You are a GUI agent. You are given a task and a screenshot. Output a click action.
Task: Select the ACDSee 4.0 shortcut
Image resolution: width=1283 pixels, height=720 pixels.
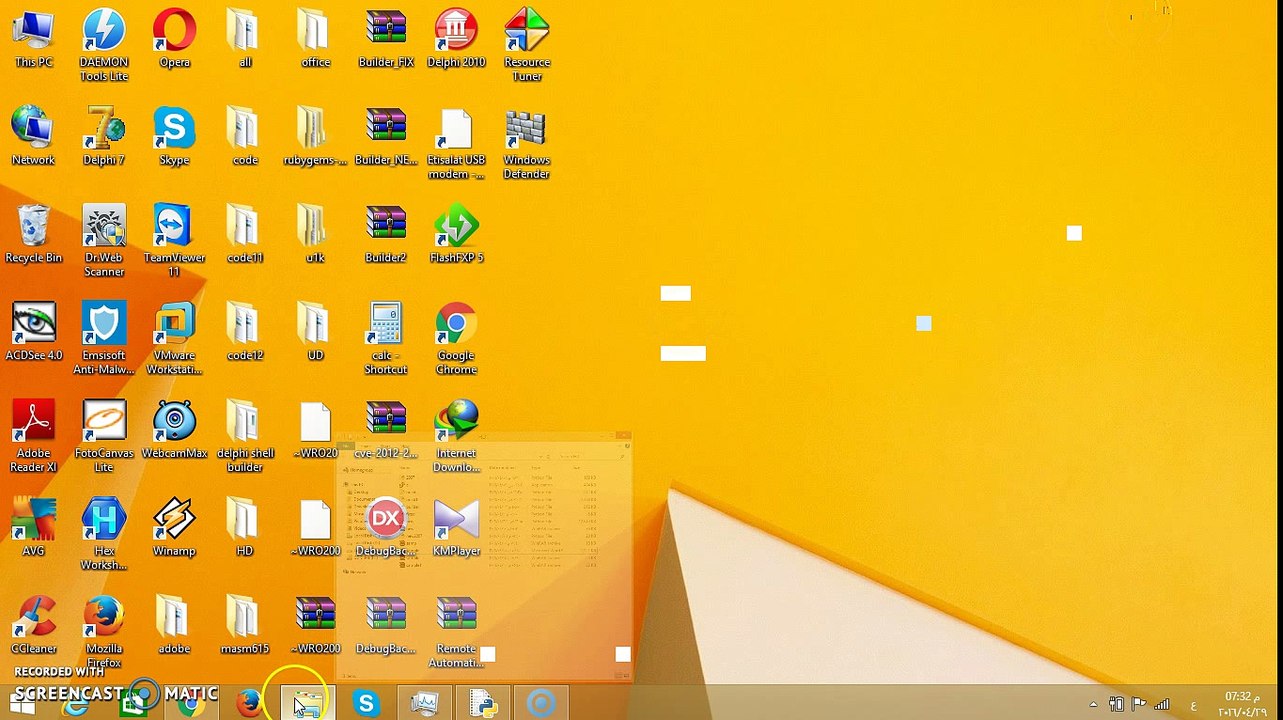coord(33,332)
